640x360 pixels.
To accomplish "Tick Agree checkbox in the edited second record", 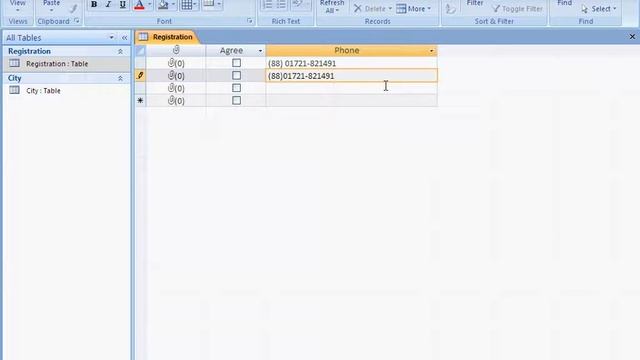I will (x=236, y=76).
